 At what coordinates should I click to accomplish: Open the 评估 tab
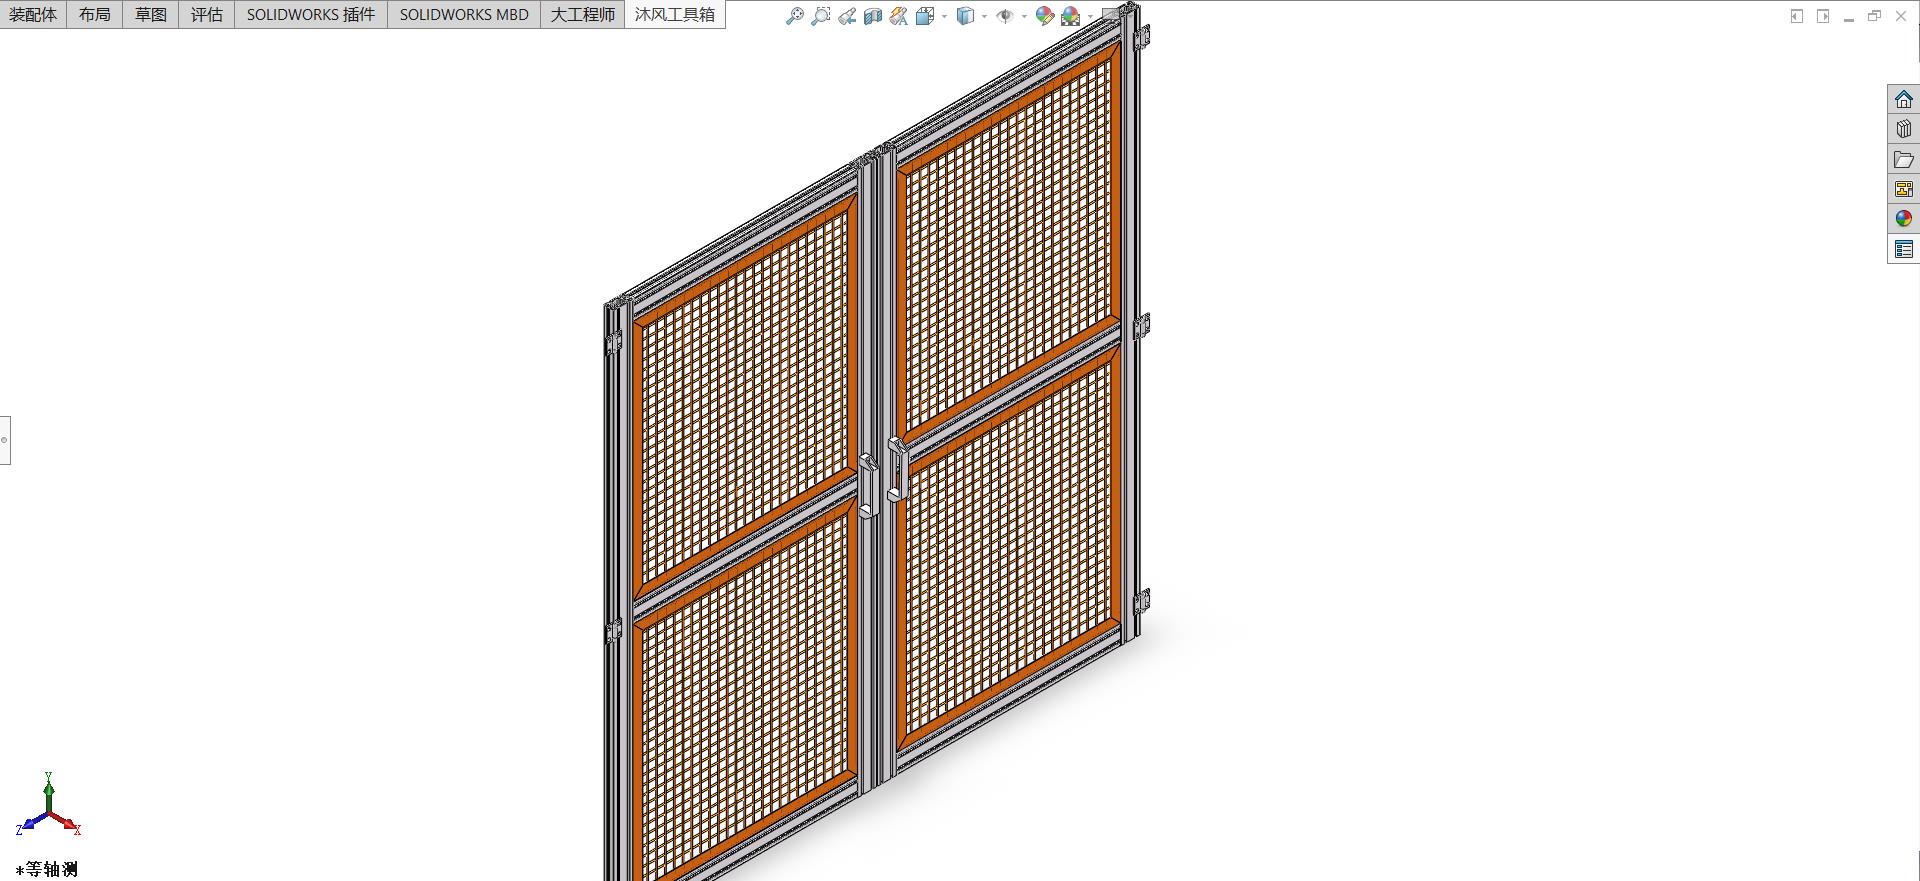click(x=207, y=14)
